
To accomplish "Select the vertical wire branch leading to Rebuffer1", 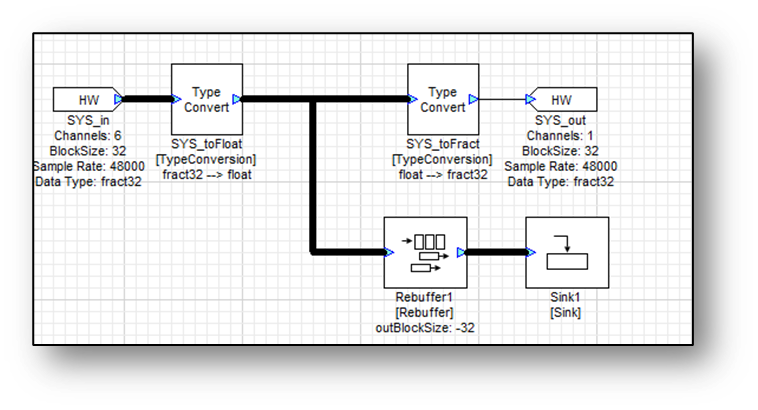I will pos(314,180).
